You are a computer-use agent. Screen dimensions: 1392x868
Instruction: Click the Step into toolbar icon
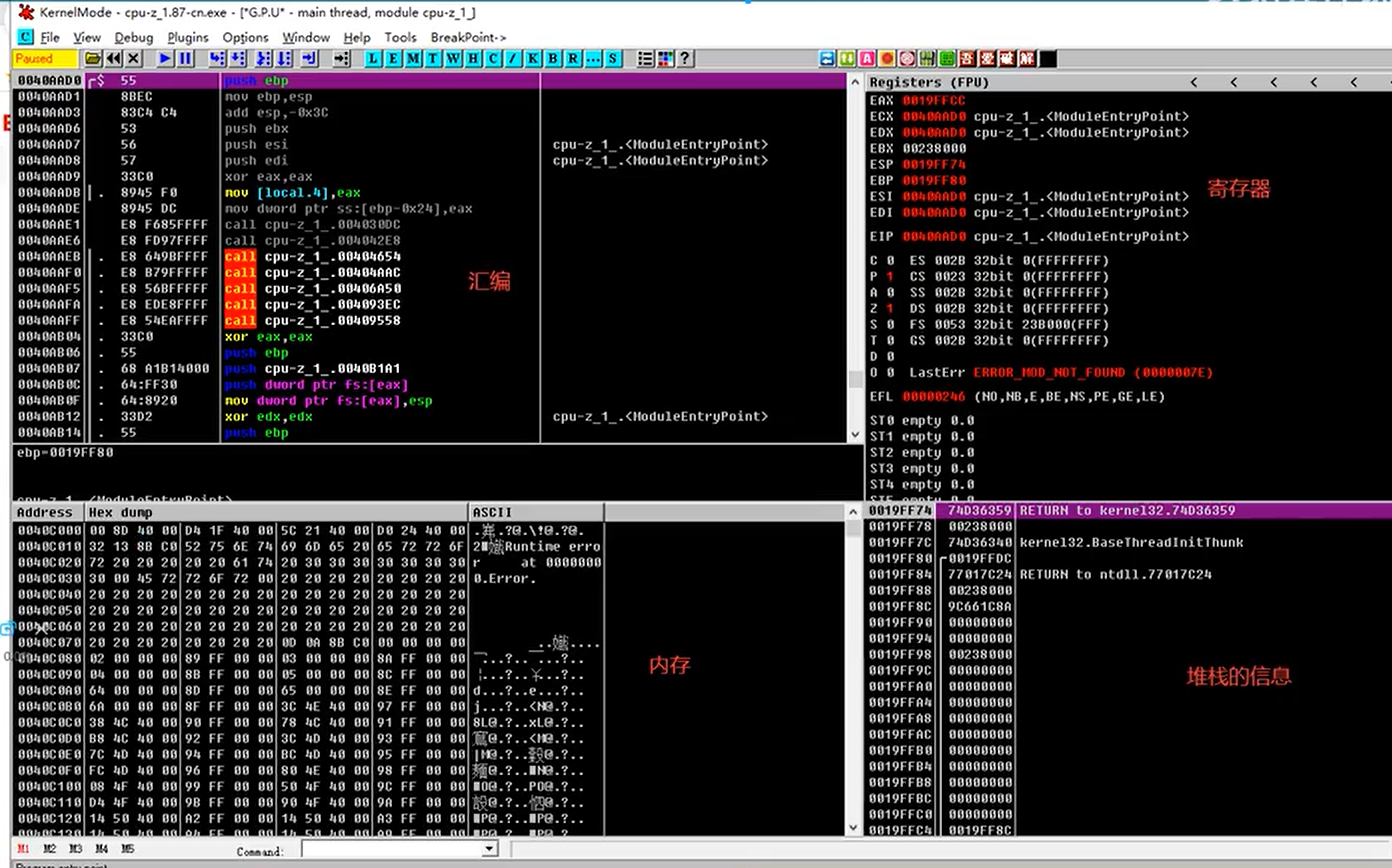(x=217, y=59)
